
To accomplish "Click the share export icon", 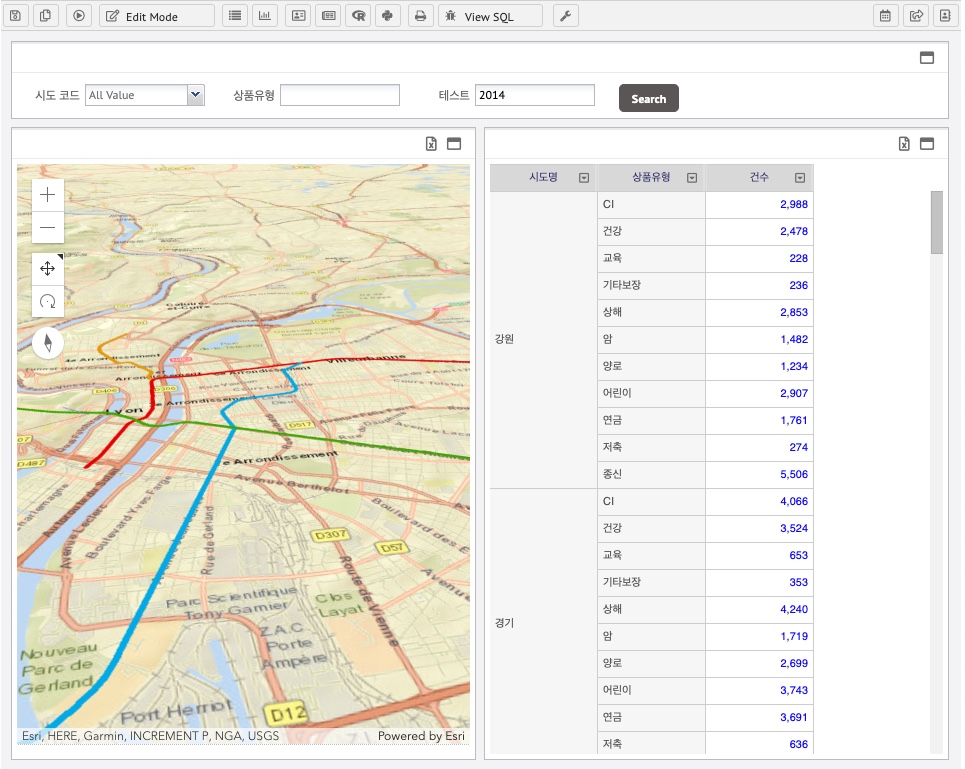I will click(x=916, y=16).
